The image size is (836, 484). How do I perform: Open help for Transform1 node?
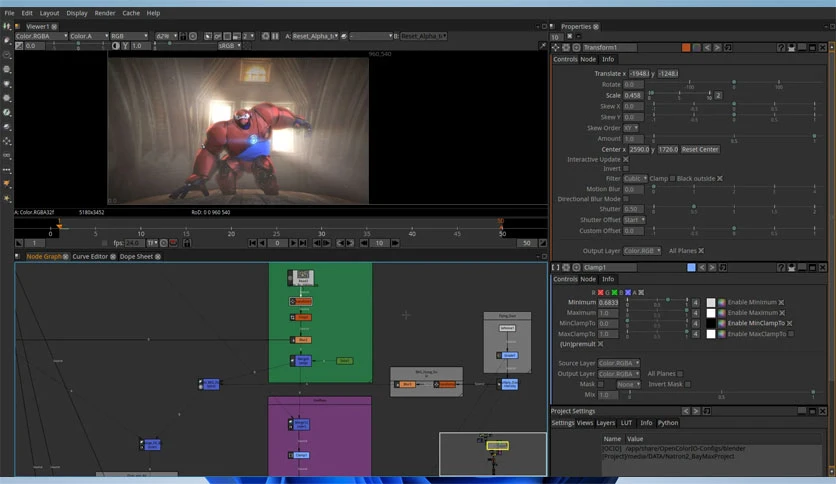[781, 47]
